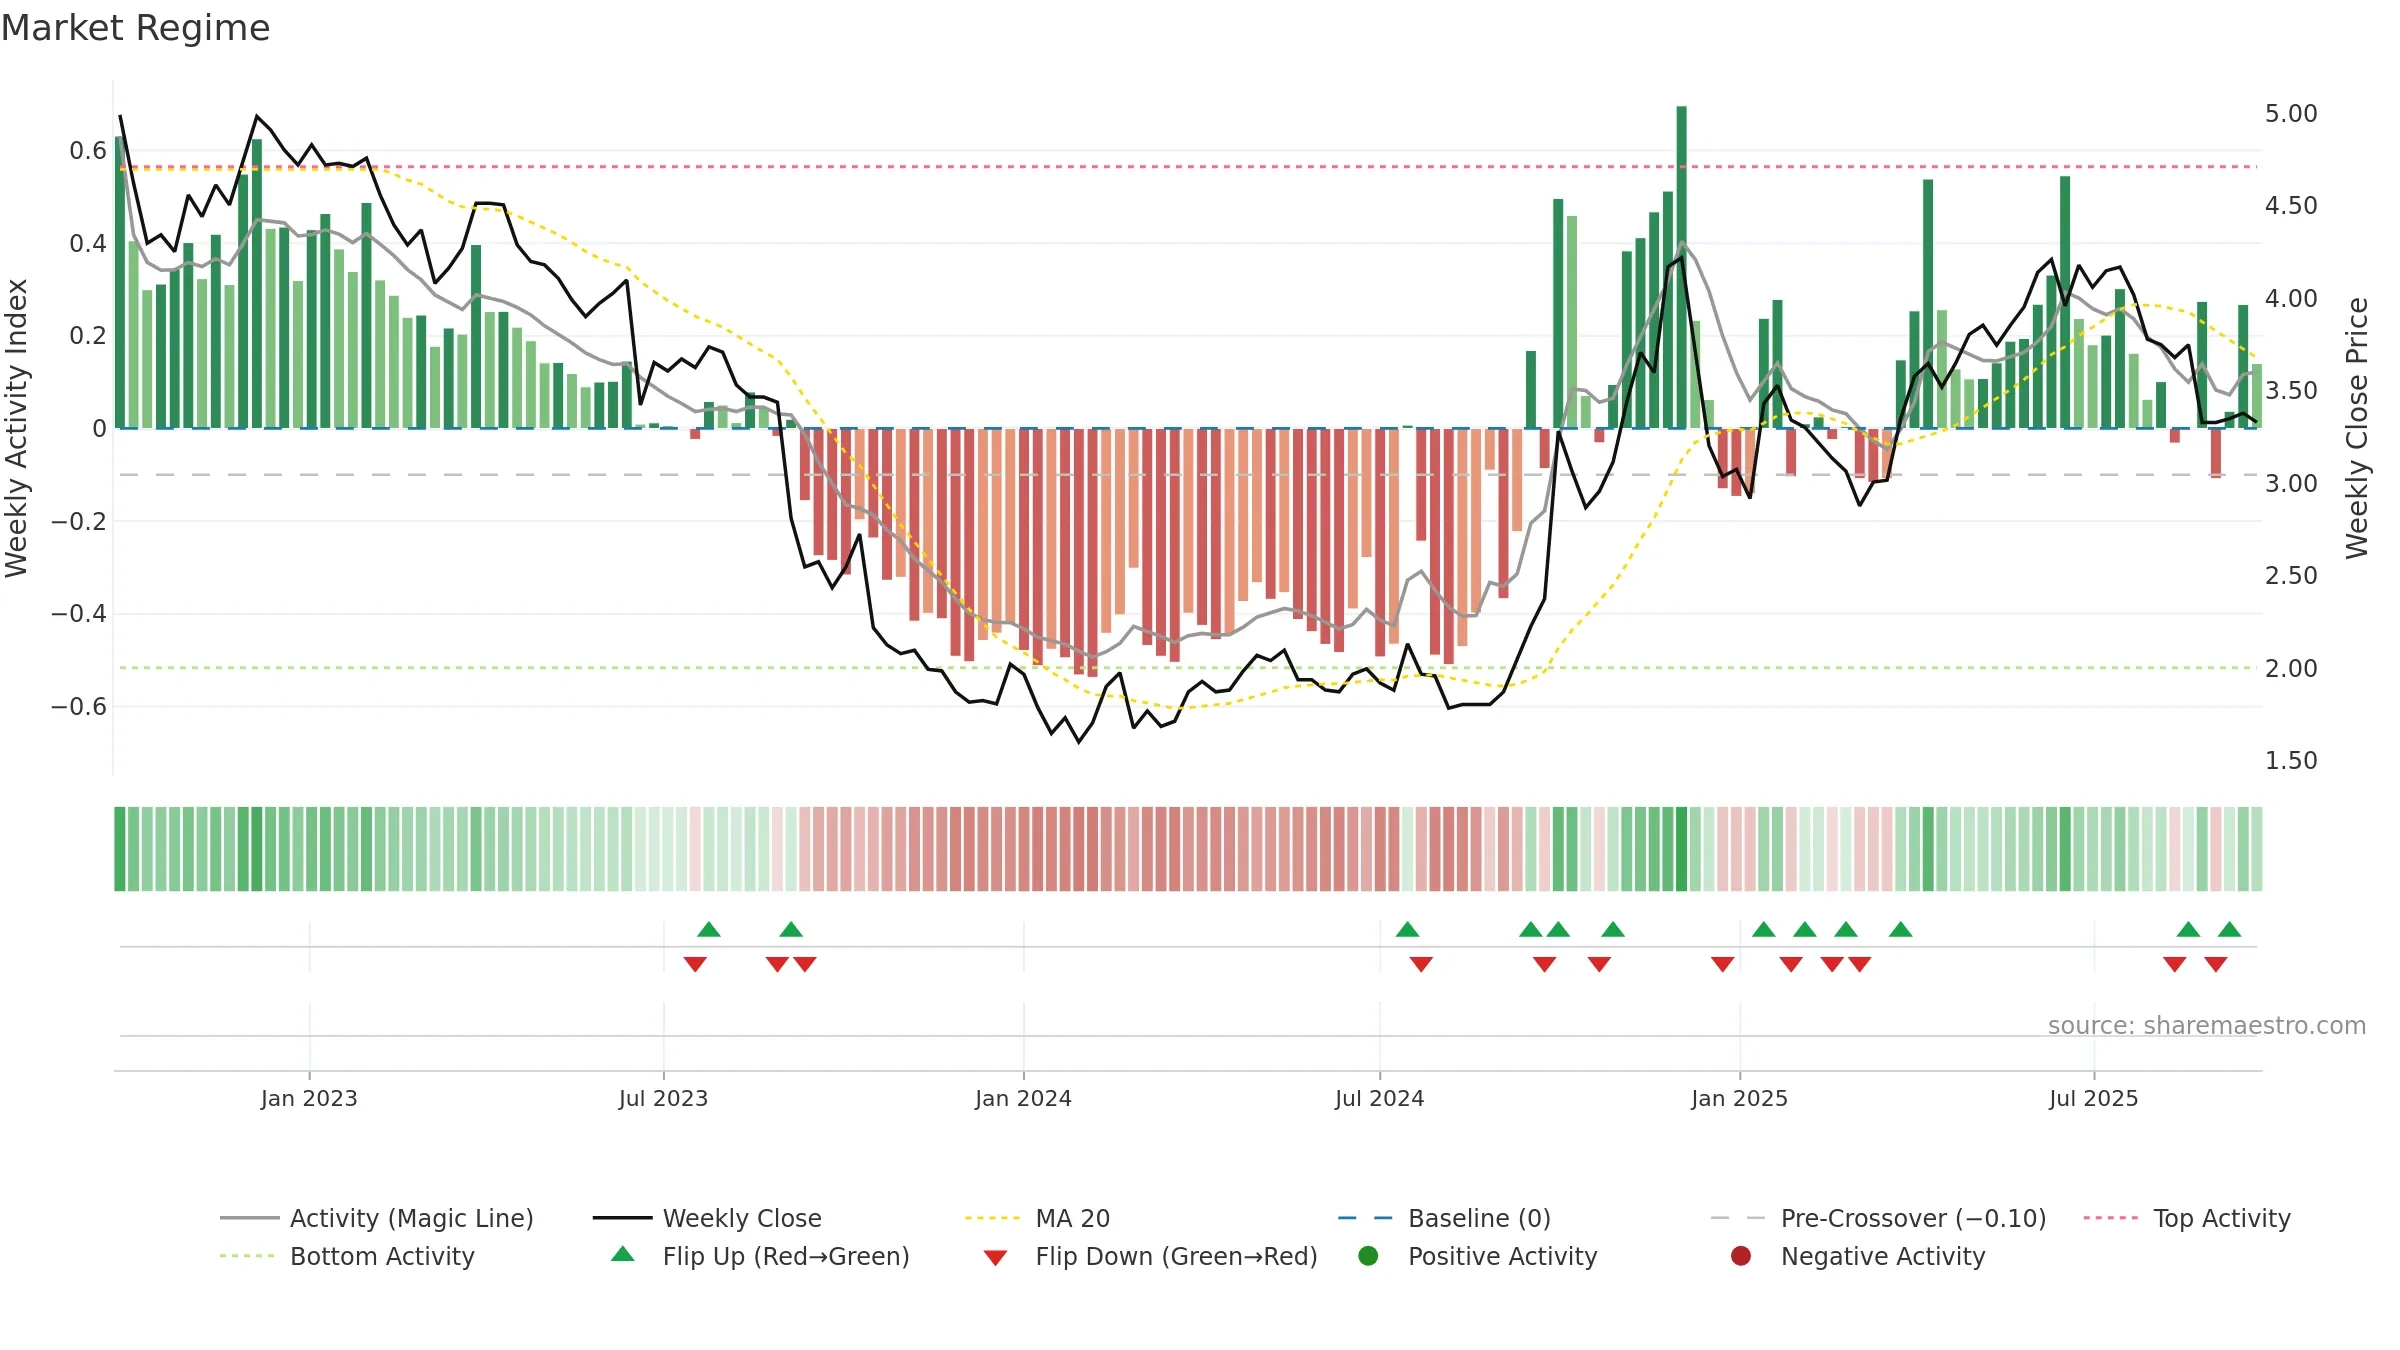Select the Jan 2024 x-axis label
The image size is (2400, 1350).
pyautogui.click(x=1023, y=1098)
